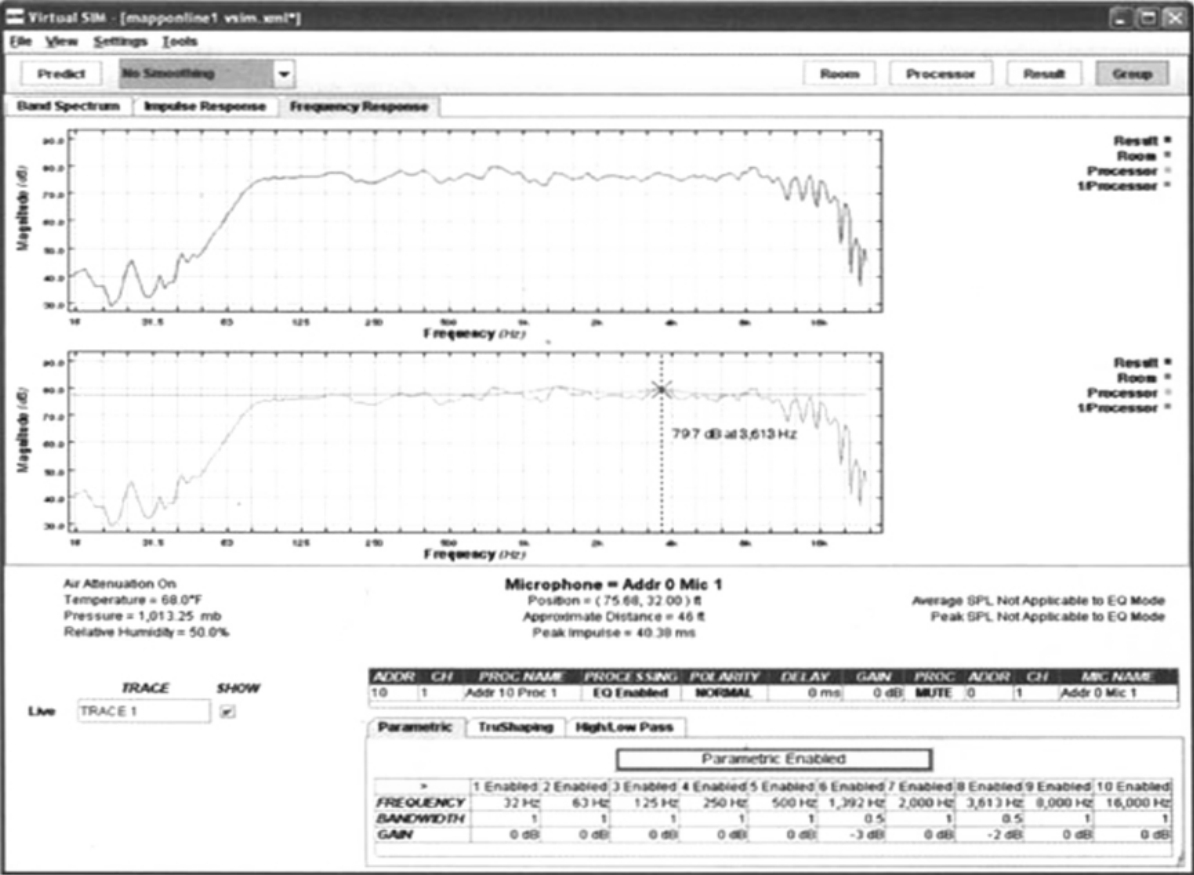
Task: Click the Parametric Enabled button
Action: 773,759
